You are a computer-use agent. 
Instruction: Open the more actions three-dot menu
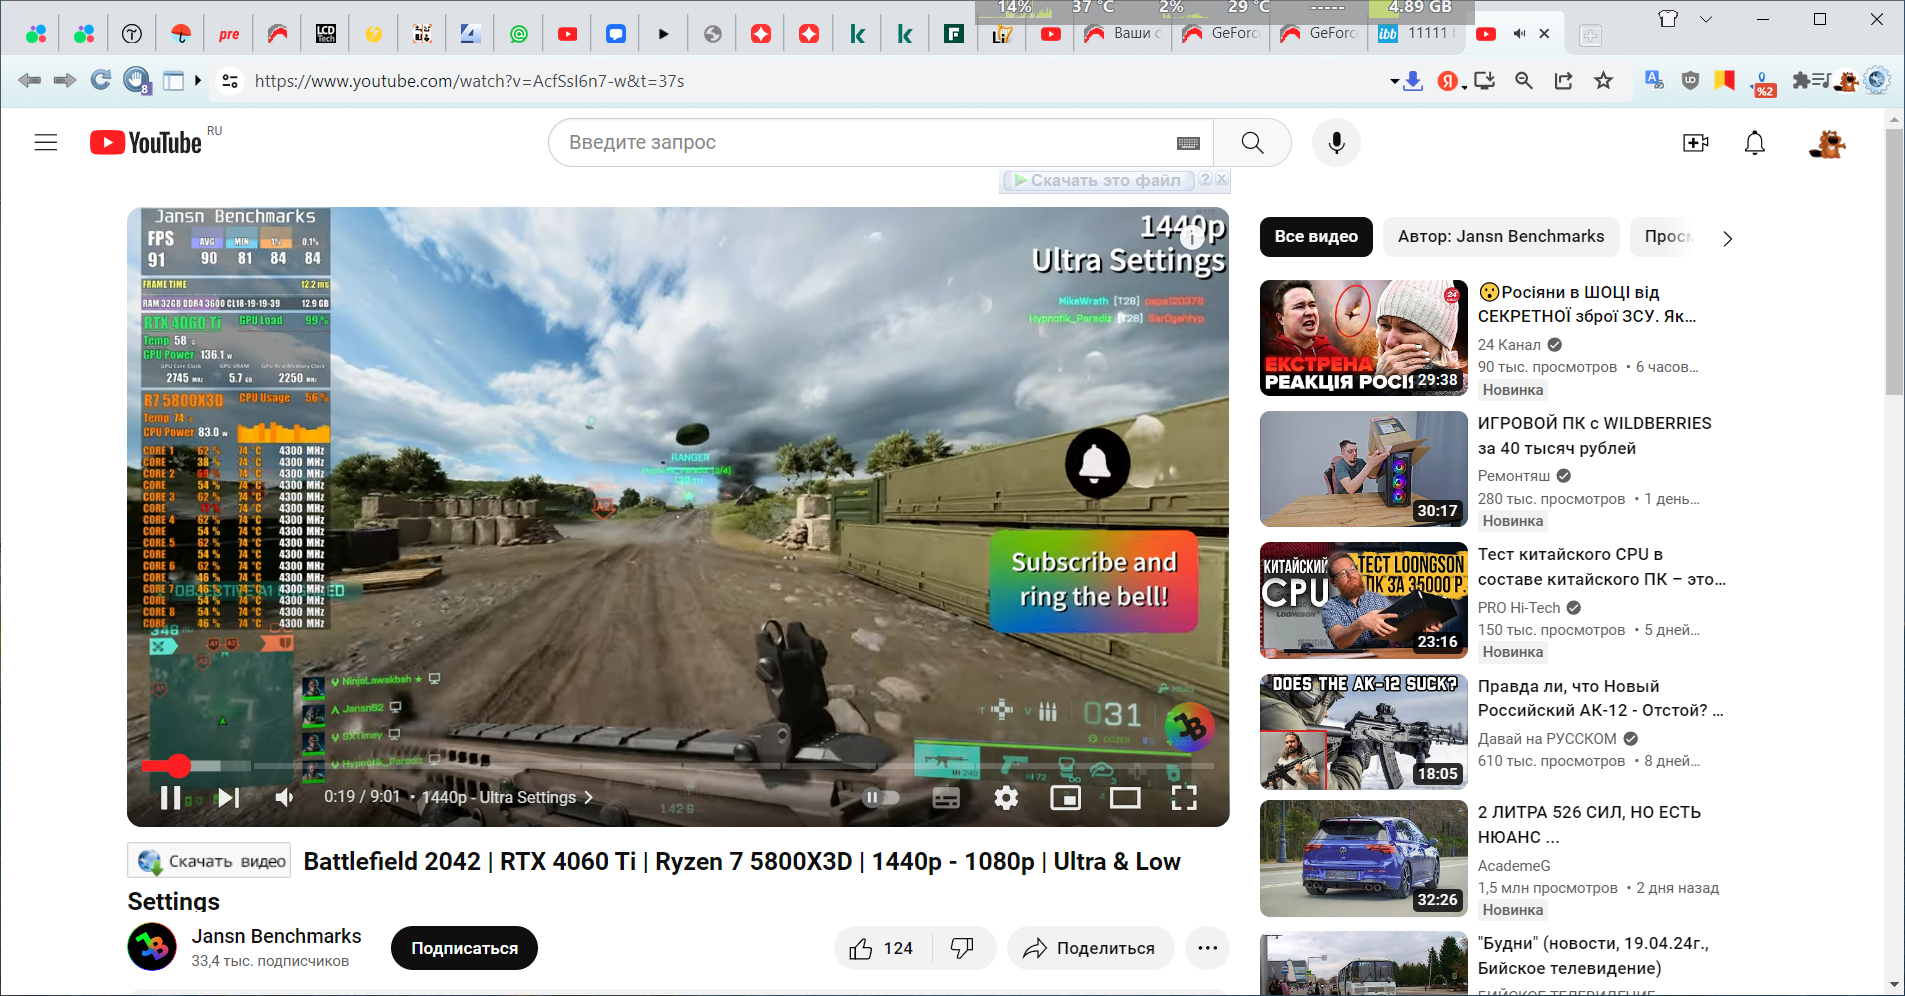pos(1208,948)
